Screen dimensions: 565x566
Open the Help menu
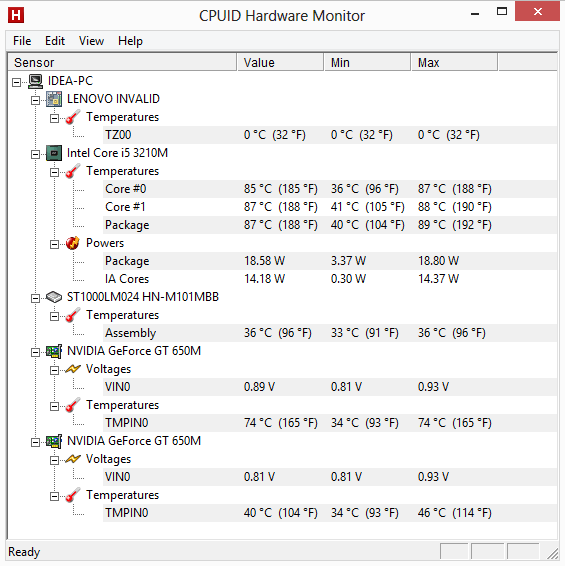click(x=130, y=41)
